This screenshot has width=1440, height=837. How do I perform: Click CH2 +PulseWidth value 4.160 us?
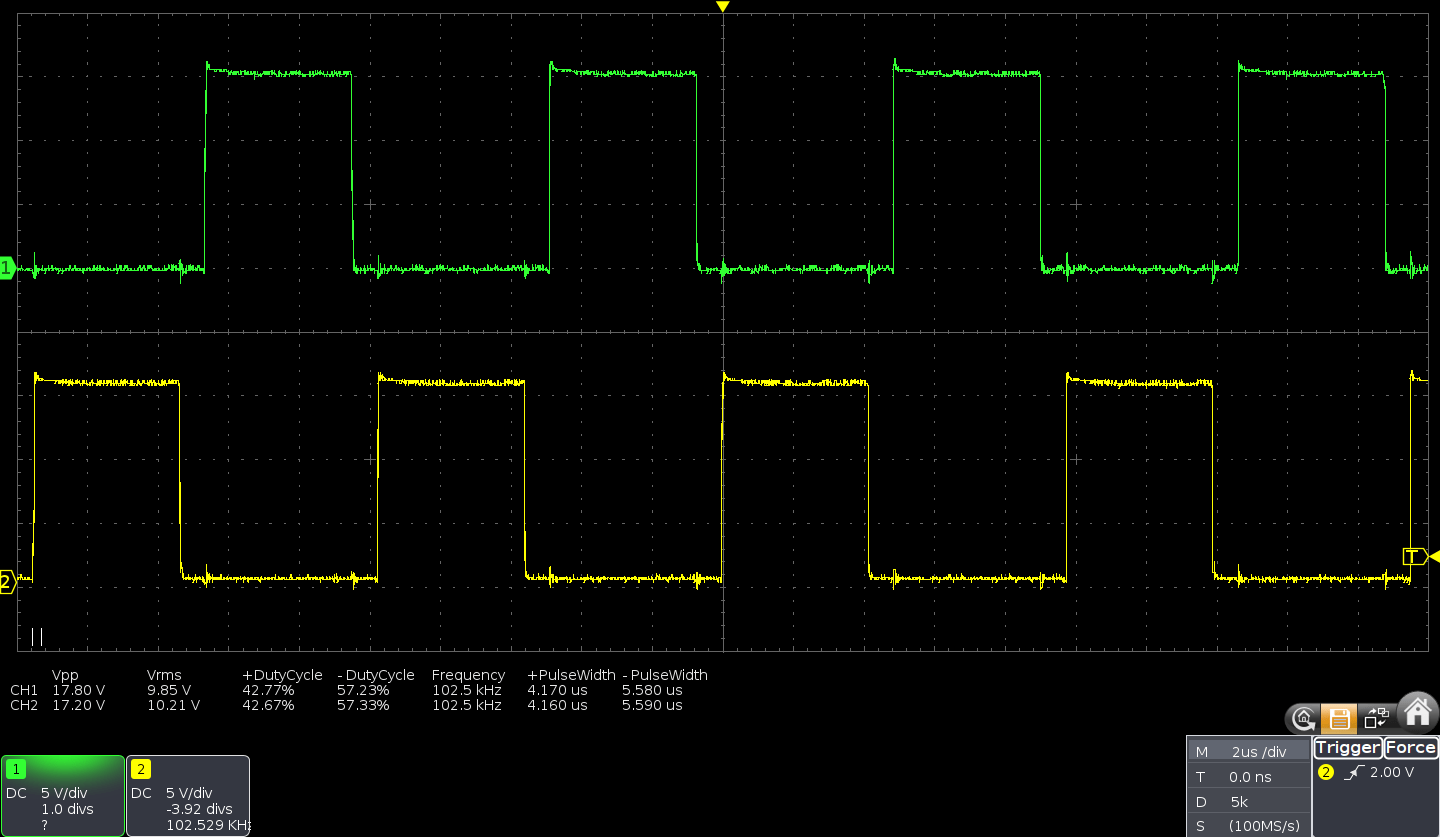(x=557, y=705)
